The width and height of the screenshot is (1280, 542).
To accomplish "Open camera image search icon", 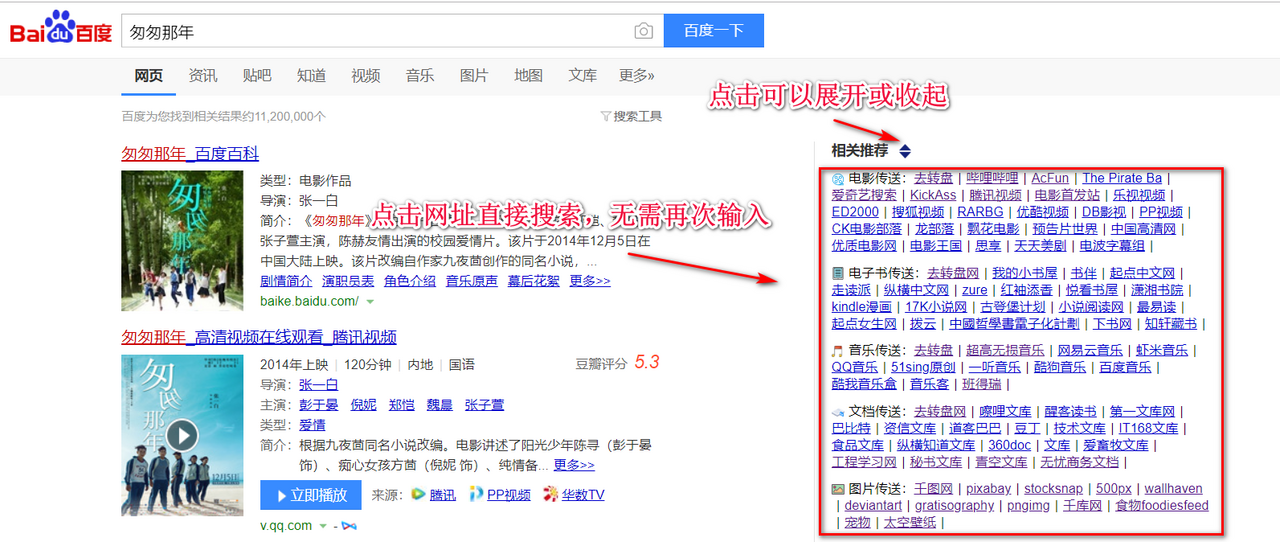I will point(644,31).
